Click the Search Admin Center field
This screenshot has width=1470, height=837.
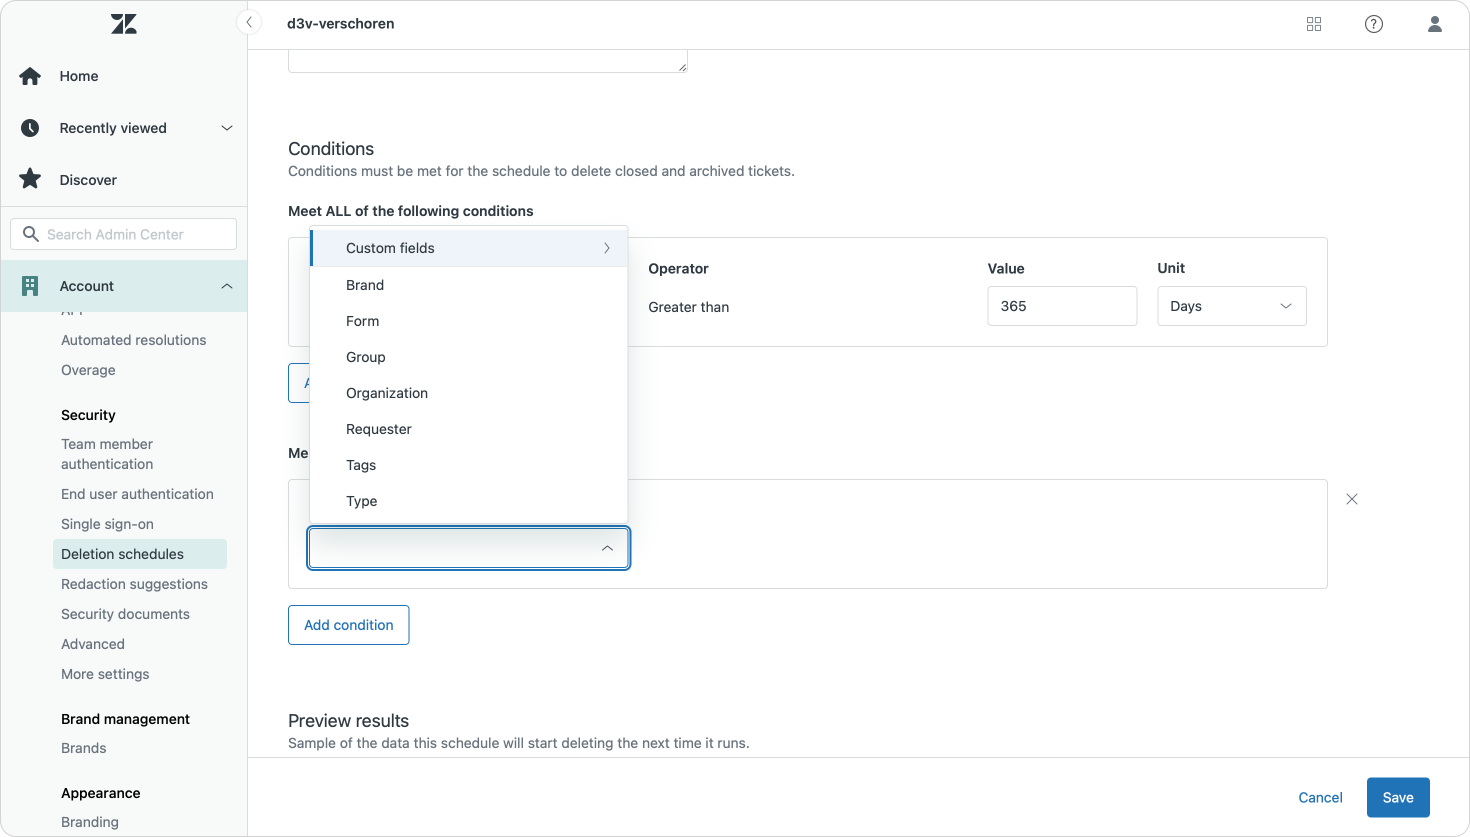click(124, 234)
